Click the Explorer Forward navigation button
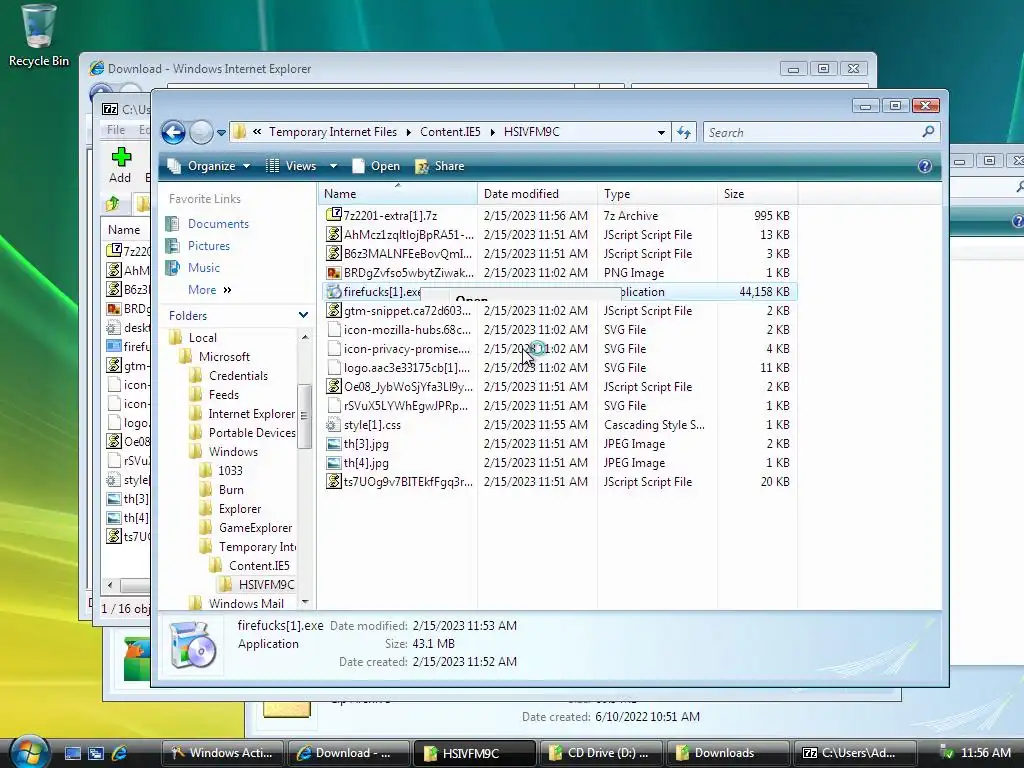 (x=201, y=133)
